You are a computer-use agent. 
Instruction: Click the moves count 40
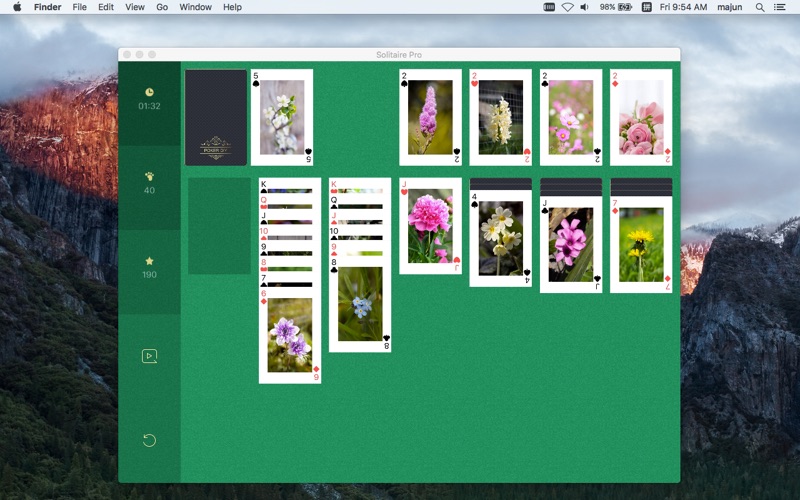pyautogui.click(x=149, y=190)
